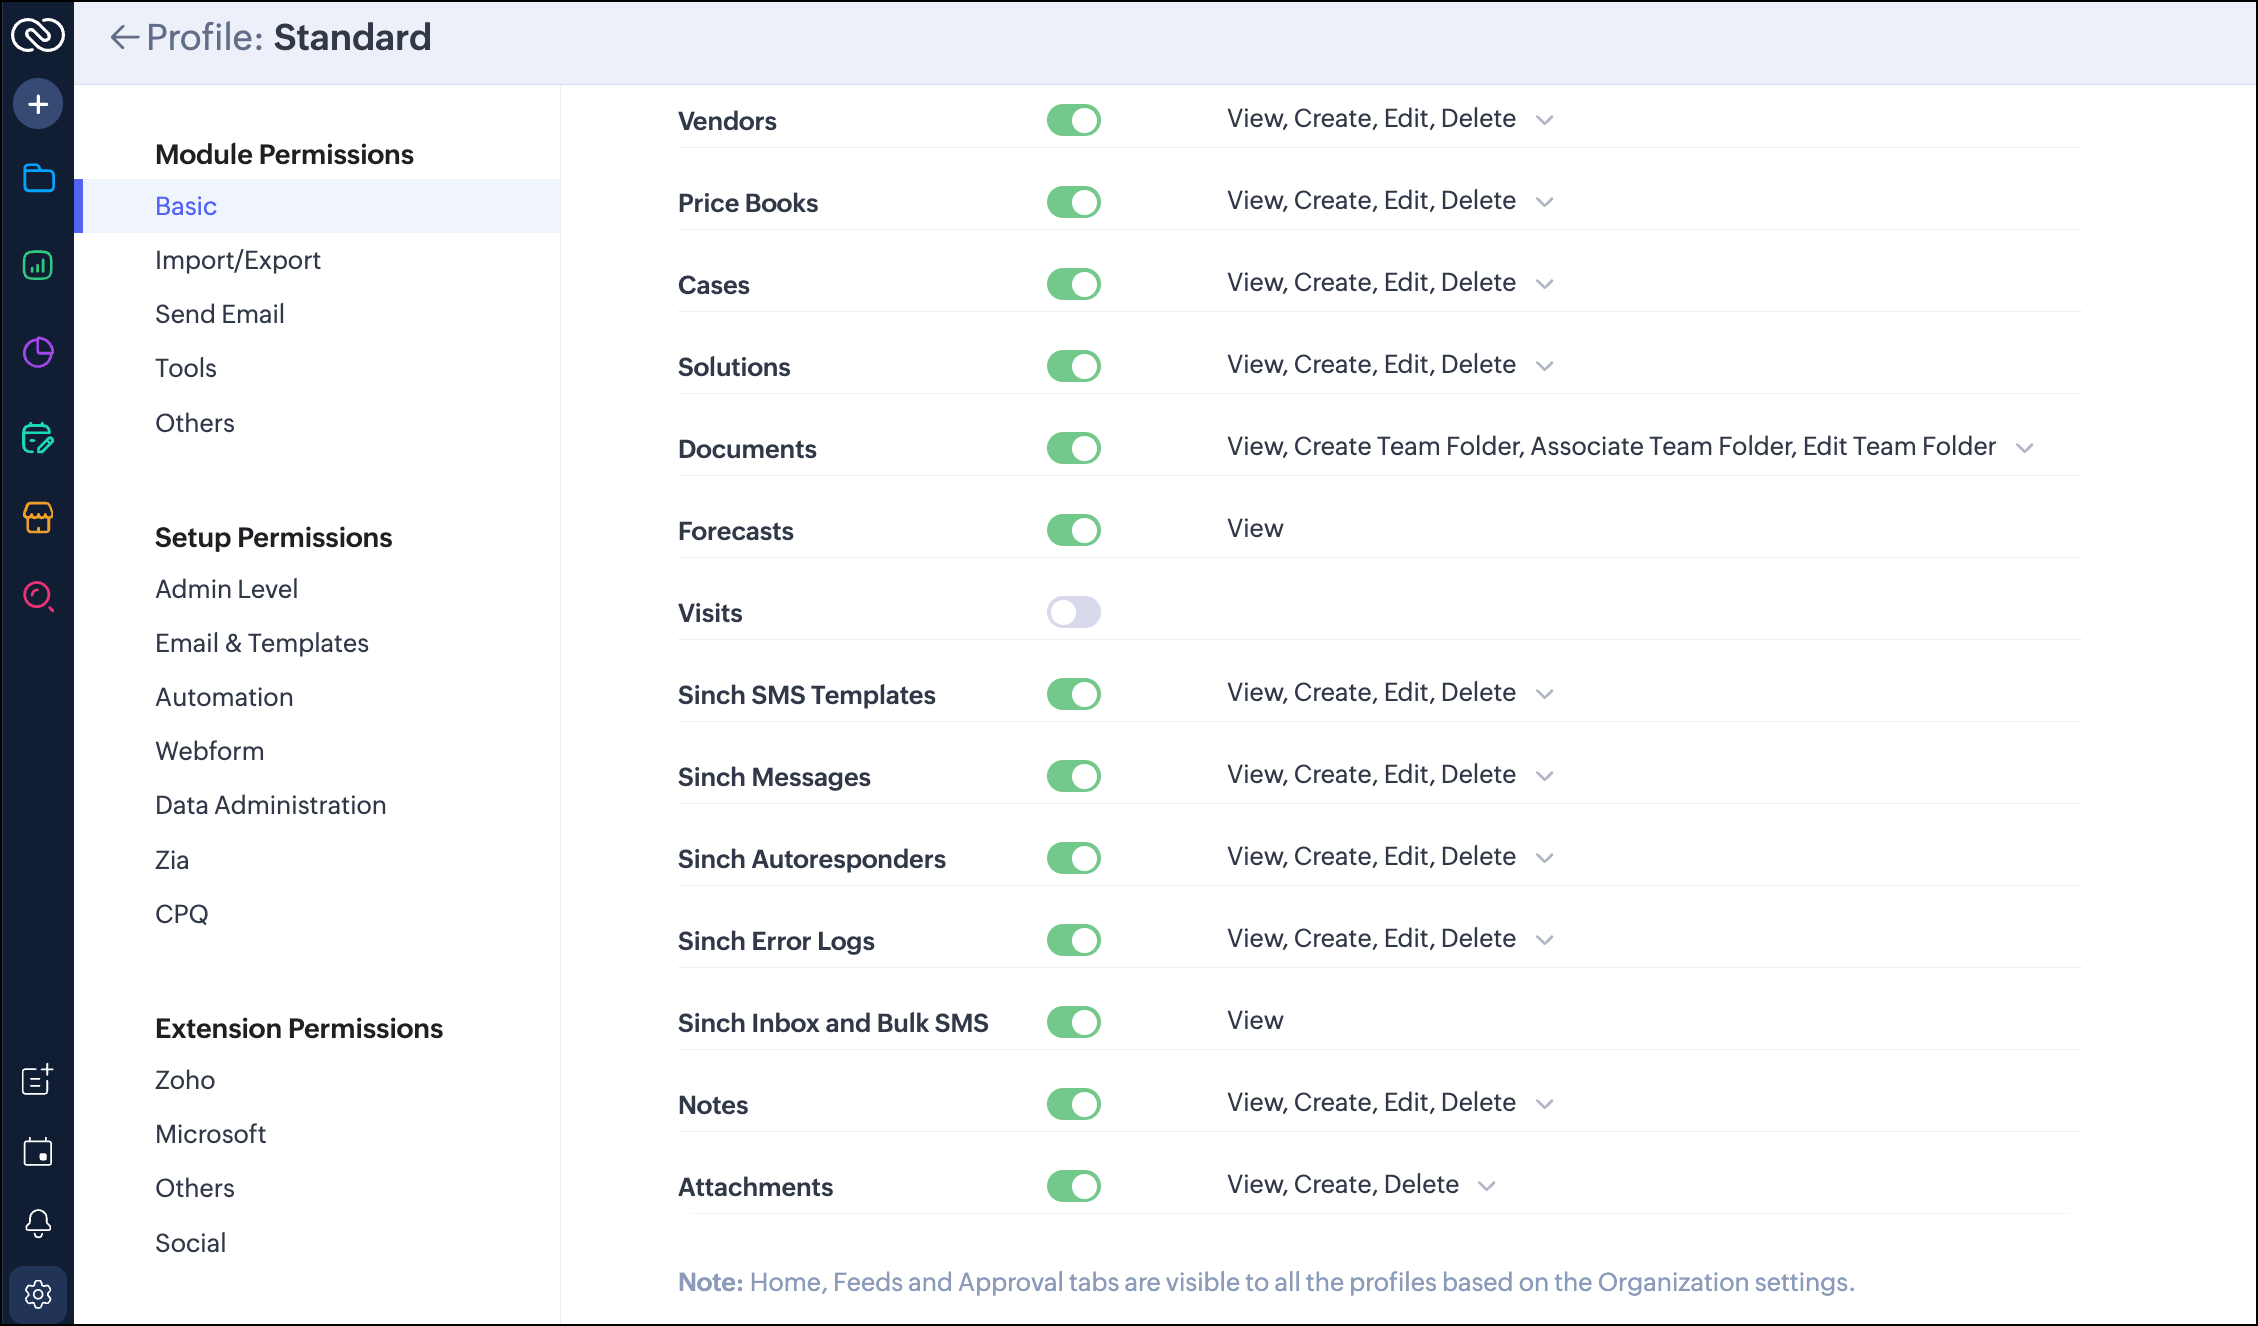Go to Microsoft extension permissions

(x=210, y=1134)
